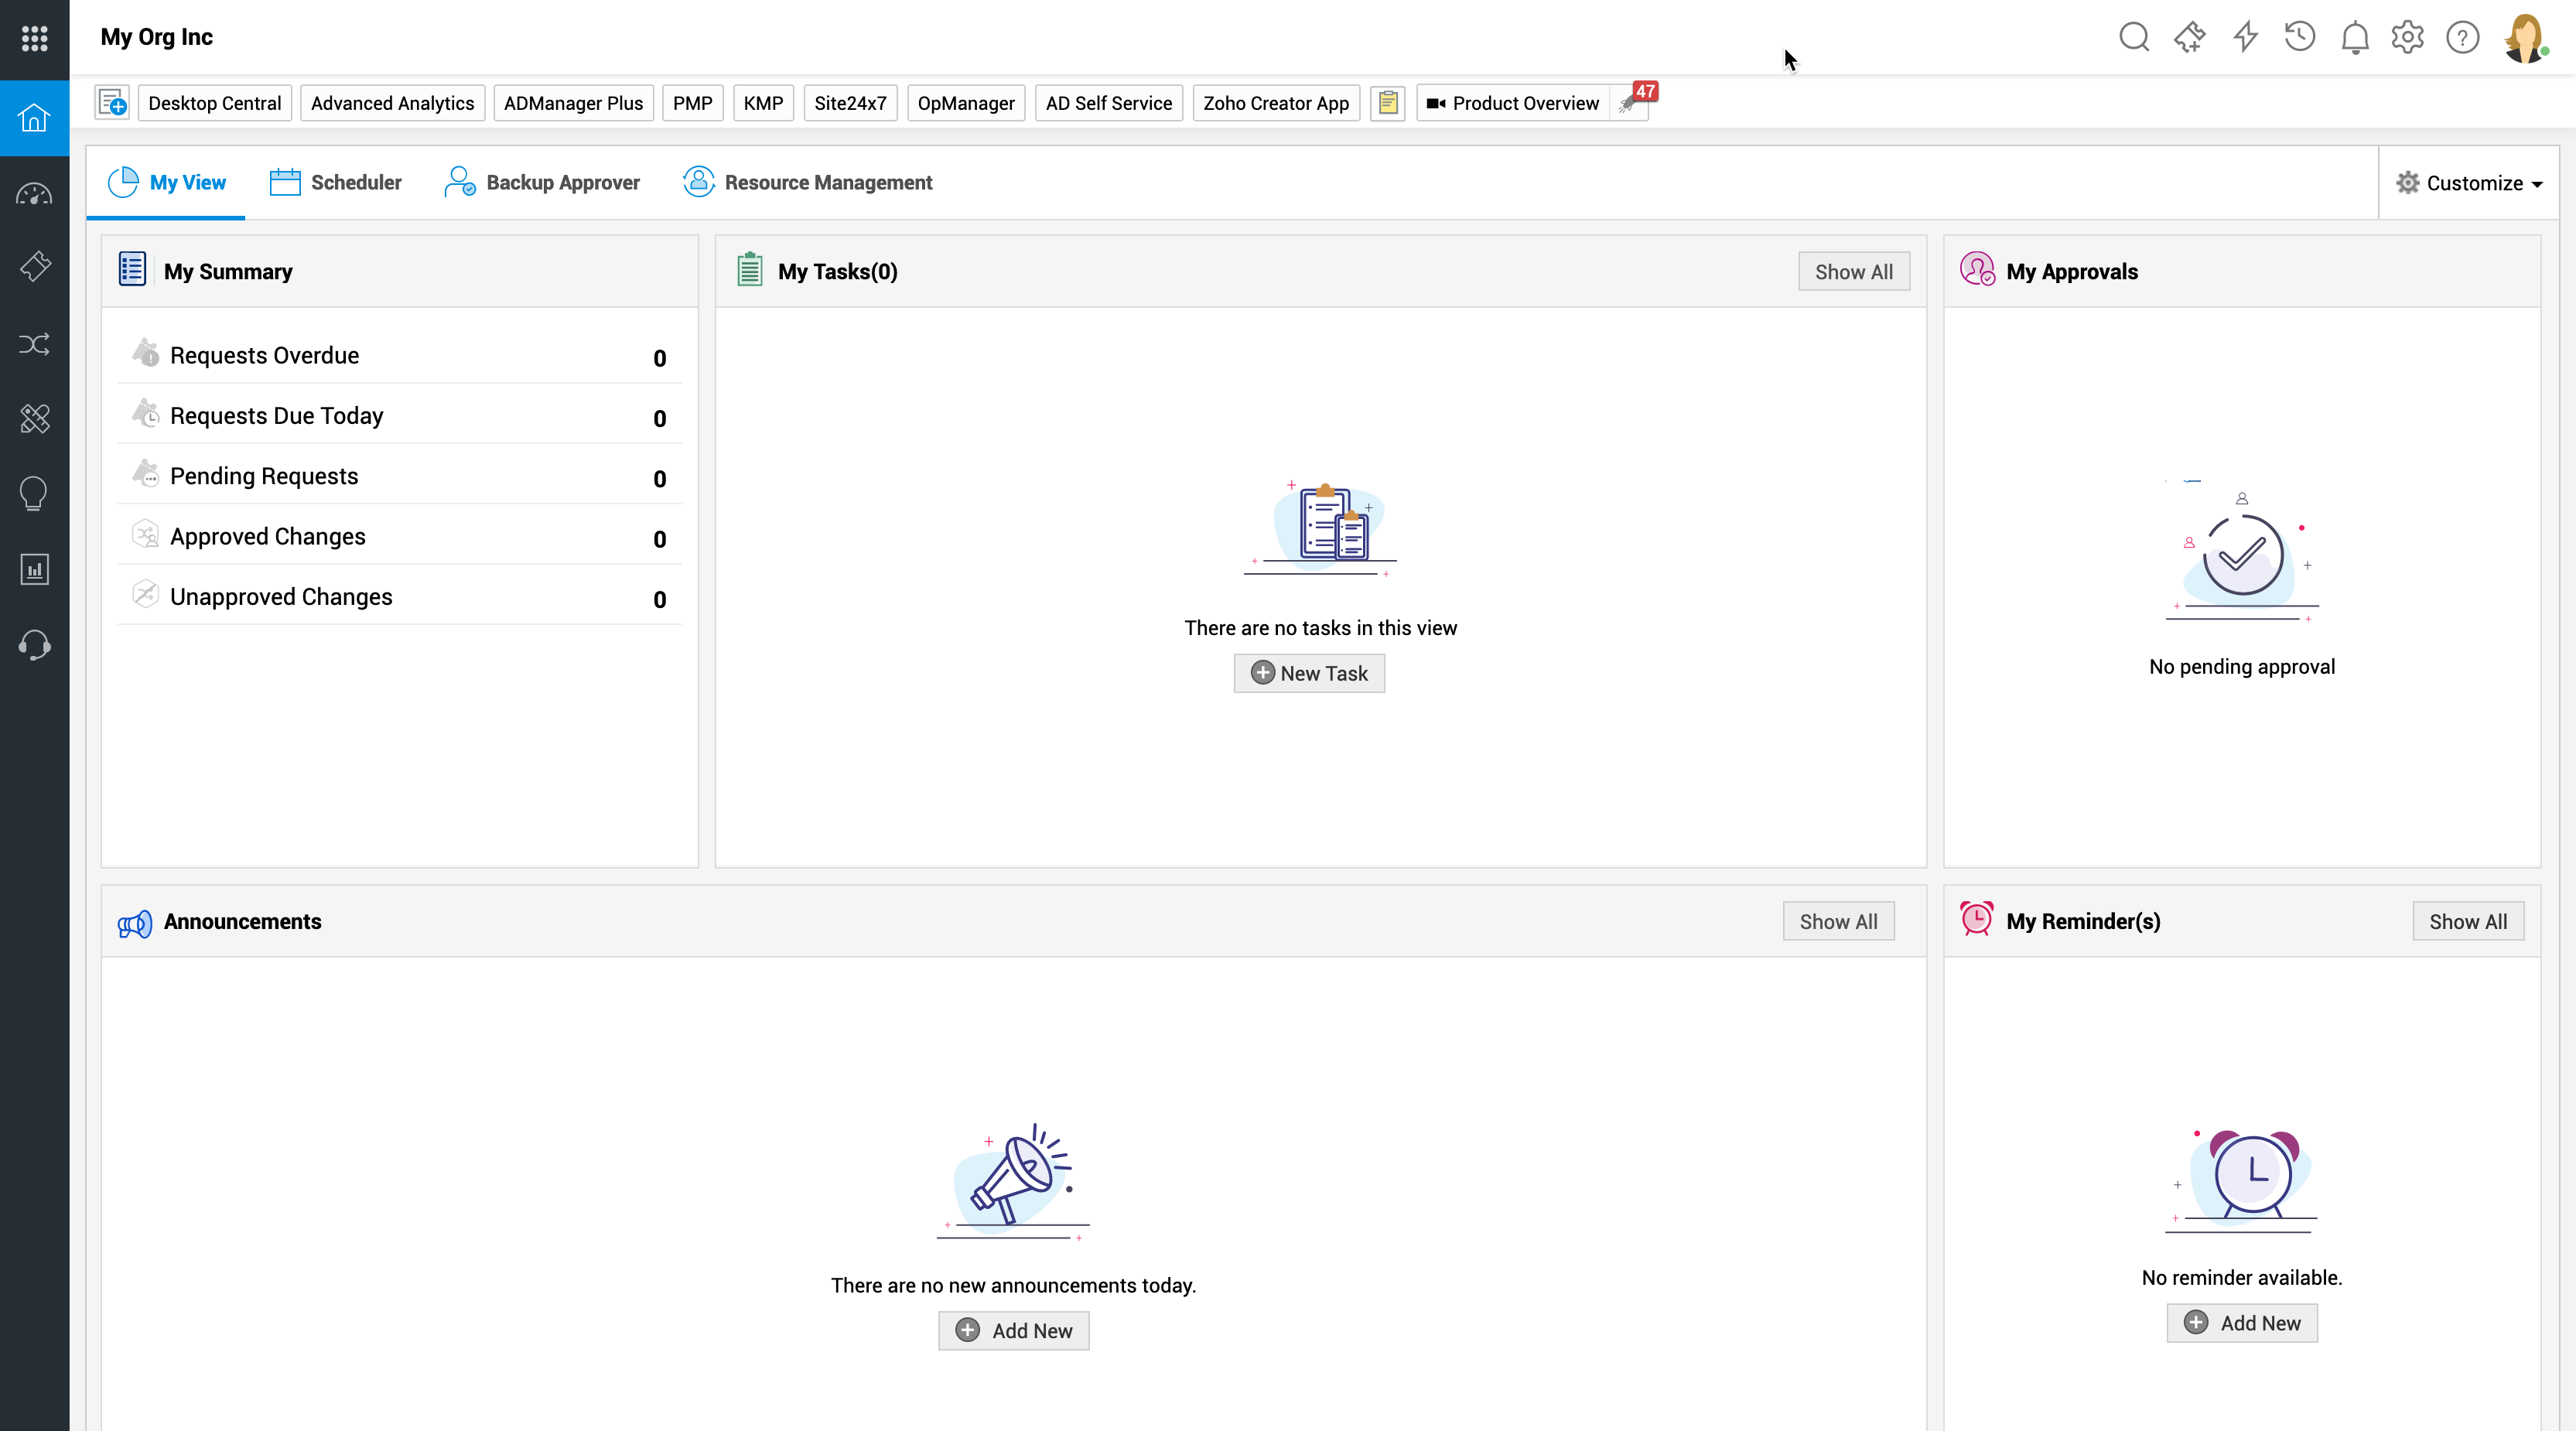Open the Solutions lightbulb sidebar icon

pos(34,493)
